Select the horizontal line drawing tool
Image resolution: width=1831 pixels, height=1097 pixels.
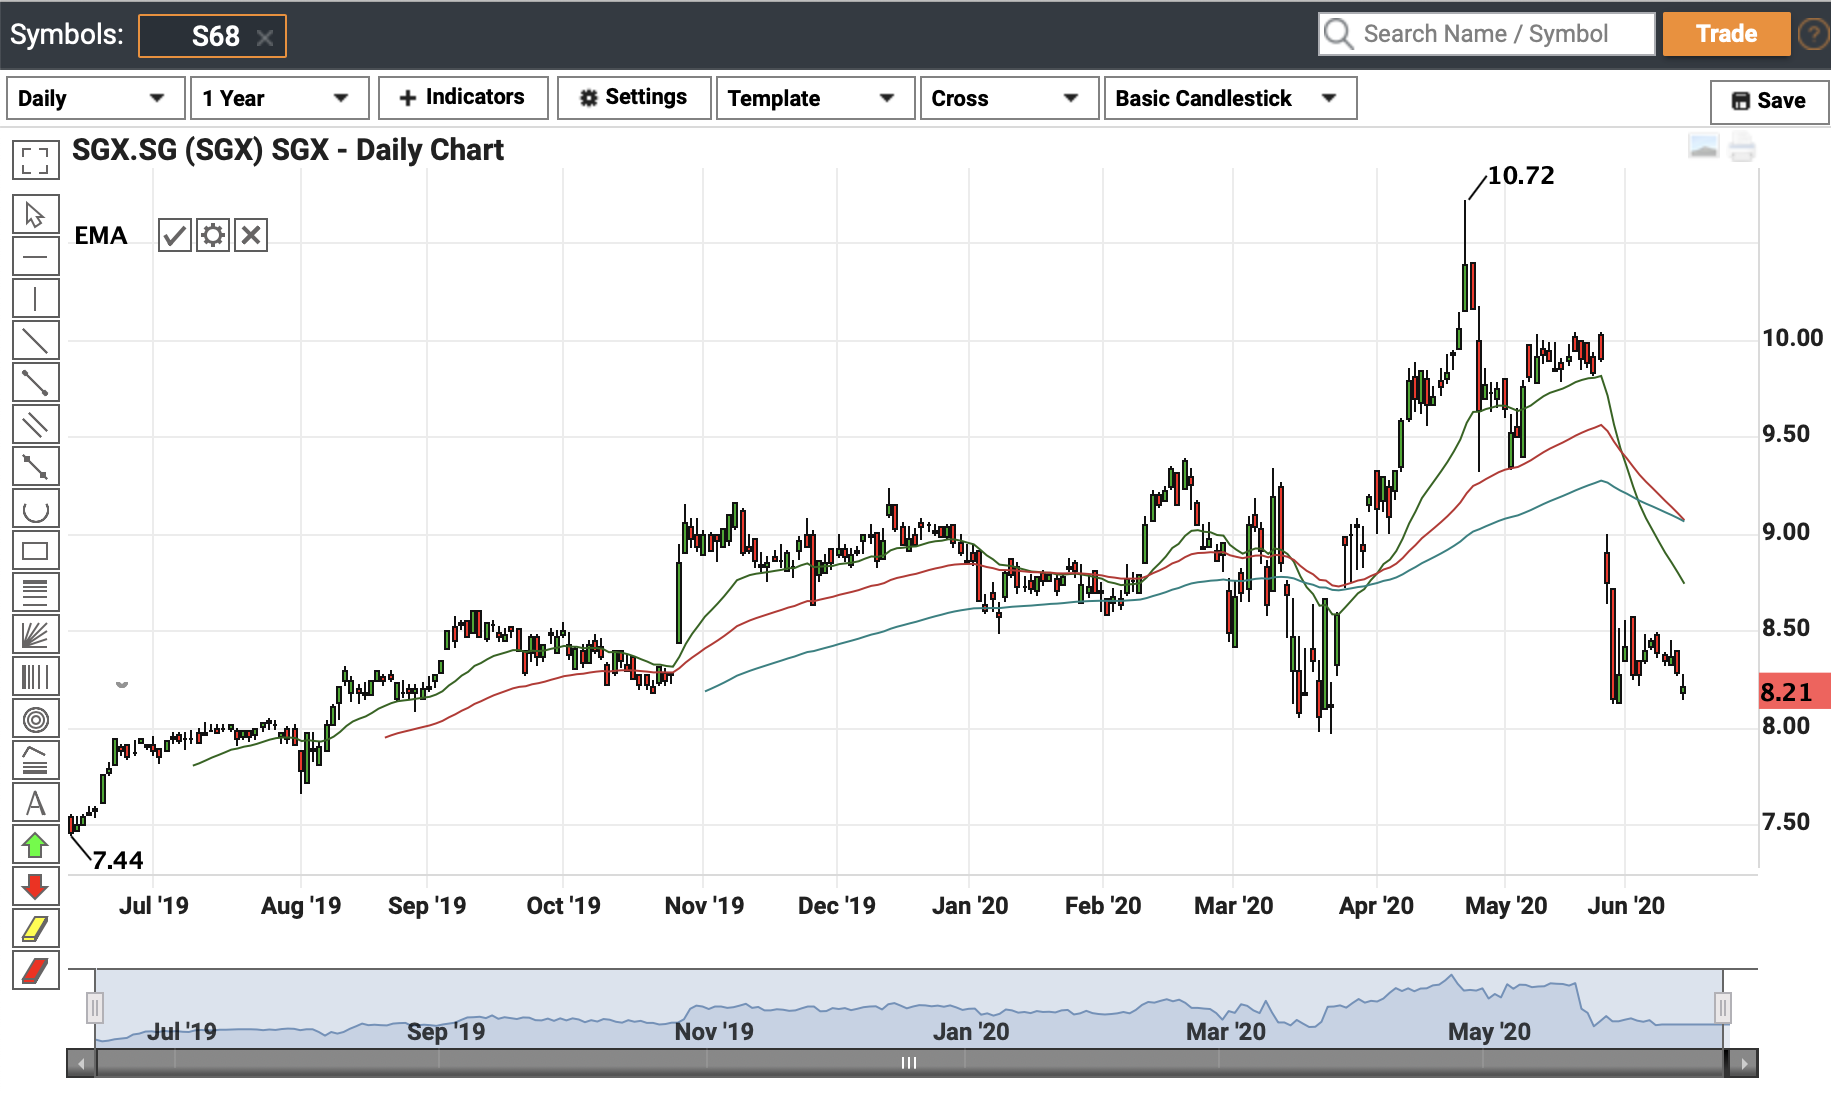coord(35,257)
